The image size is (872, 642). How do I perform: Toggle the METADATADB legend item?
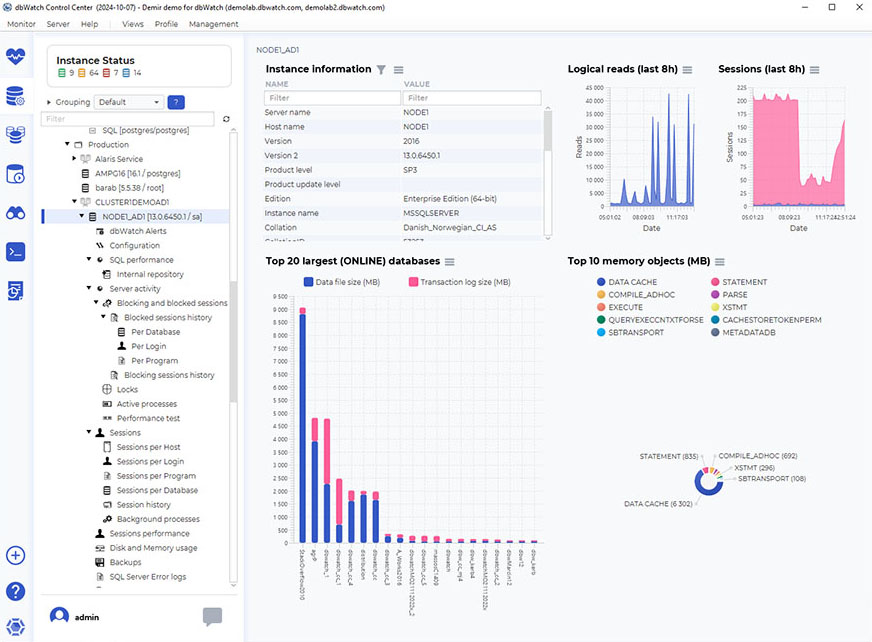point(743,333)
